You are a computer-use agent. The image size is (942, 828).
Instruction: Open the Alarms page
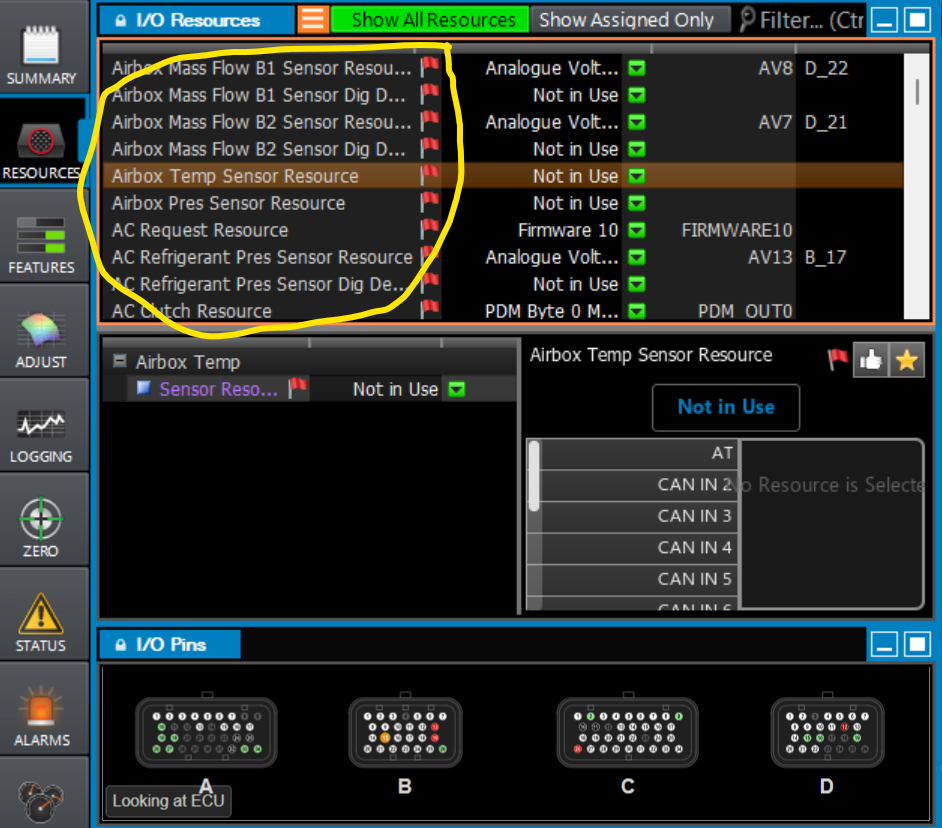[x=41, y=718]
